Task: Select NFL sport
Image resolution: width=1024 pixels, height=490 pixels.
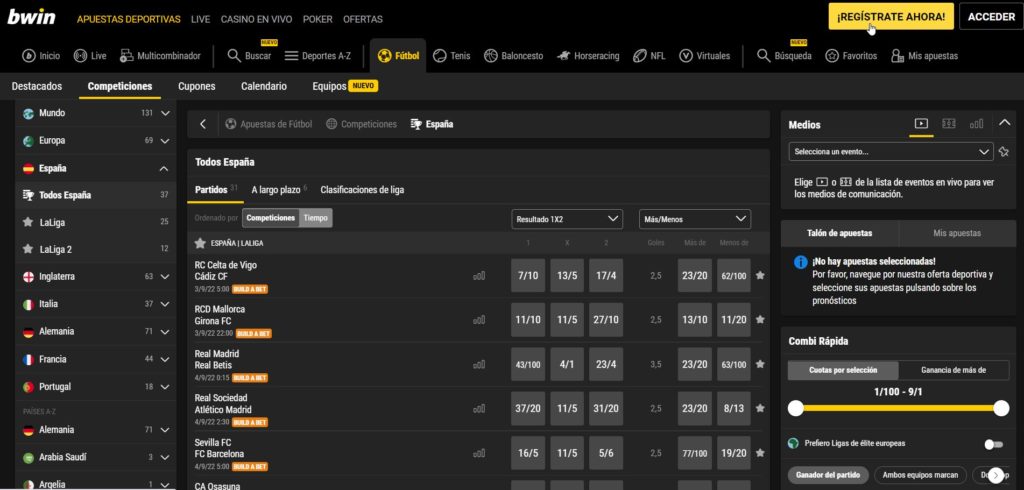Action: pos(649,56)
